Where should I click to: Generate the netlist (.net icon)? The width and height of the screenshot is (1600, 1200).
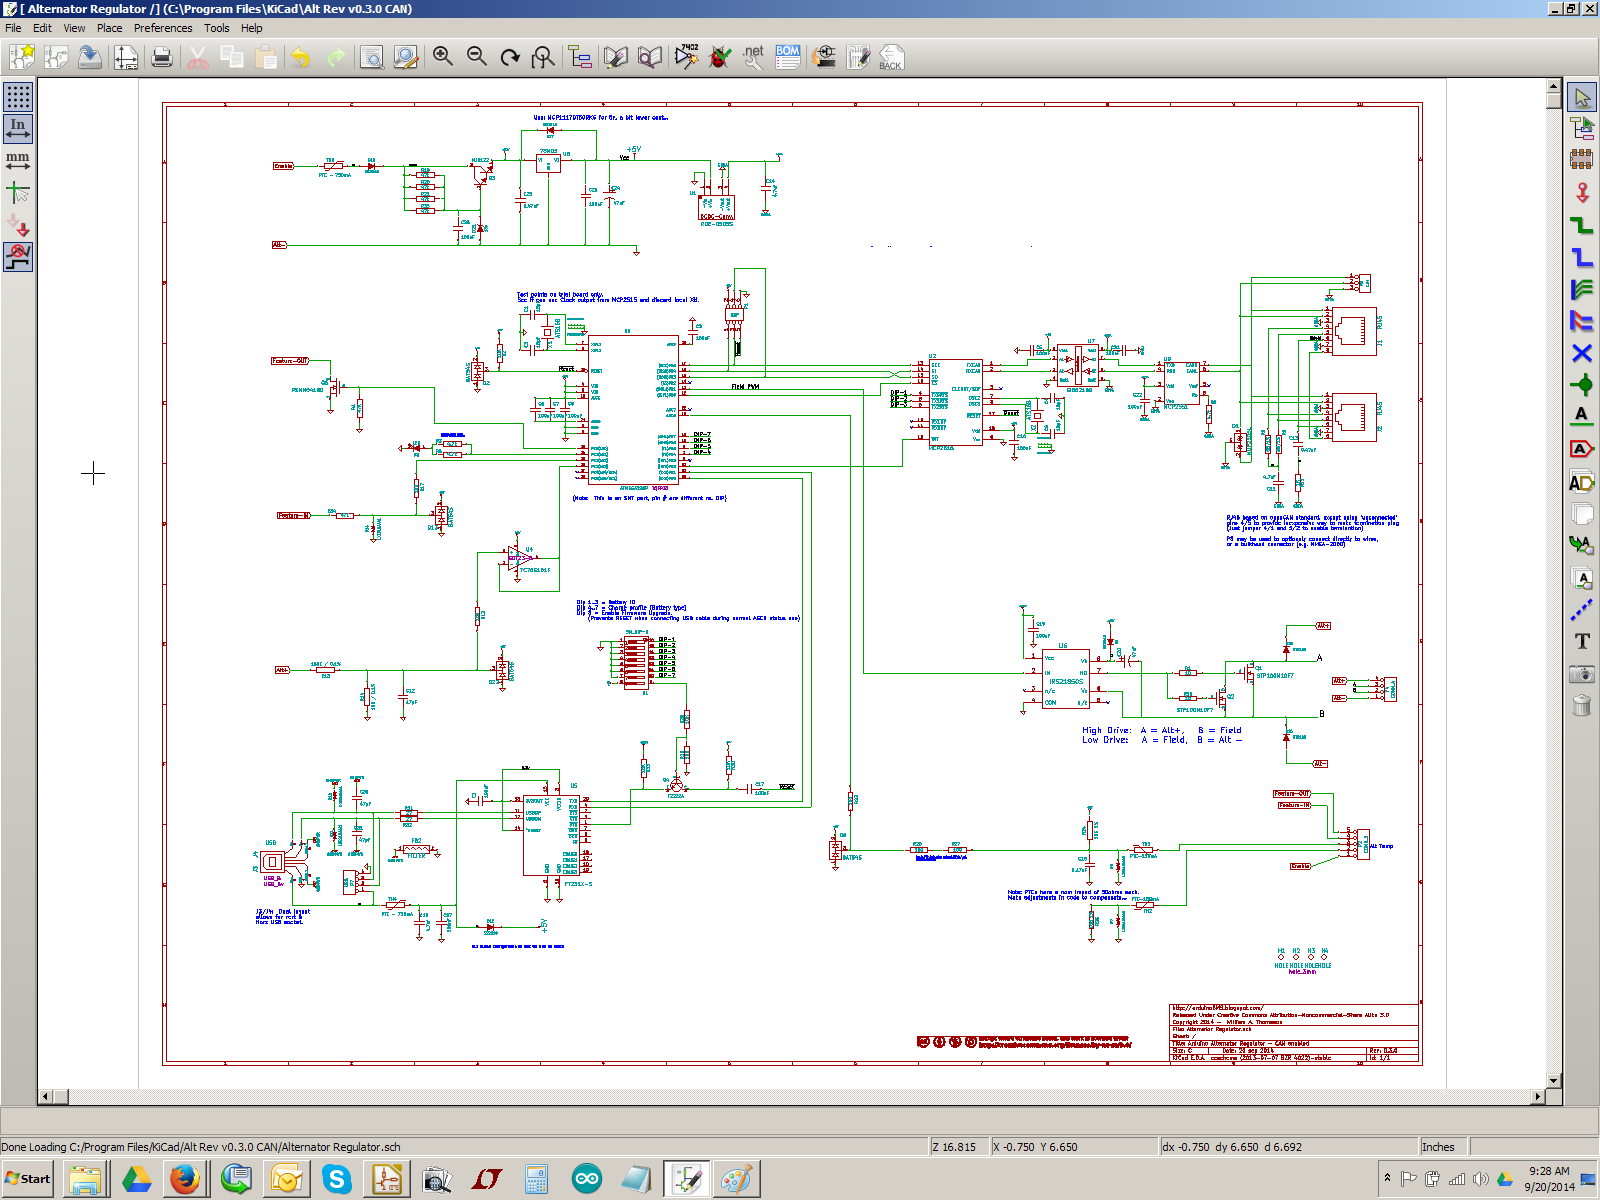753,57
